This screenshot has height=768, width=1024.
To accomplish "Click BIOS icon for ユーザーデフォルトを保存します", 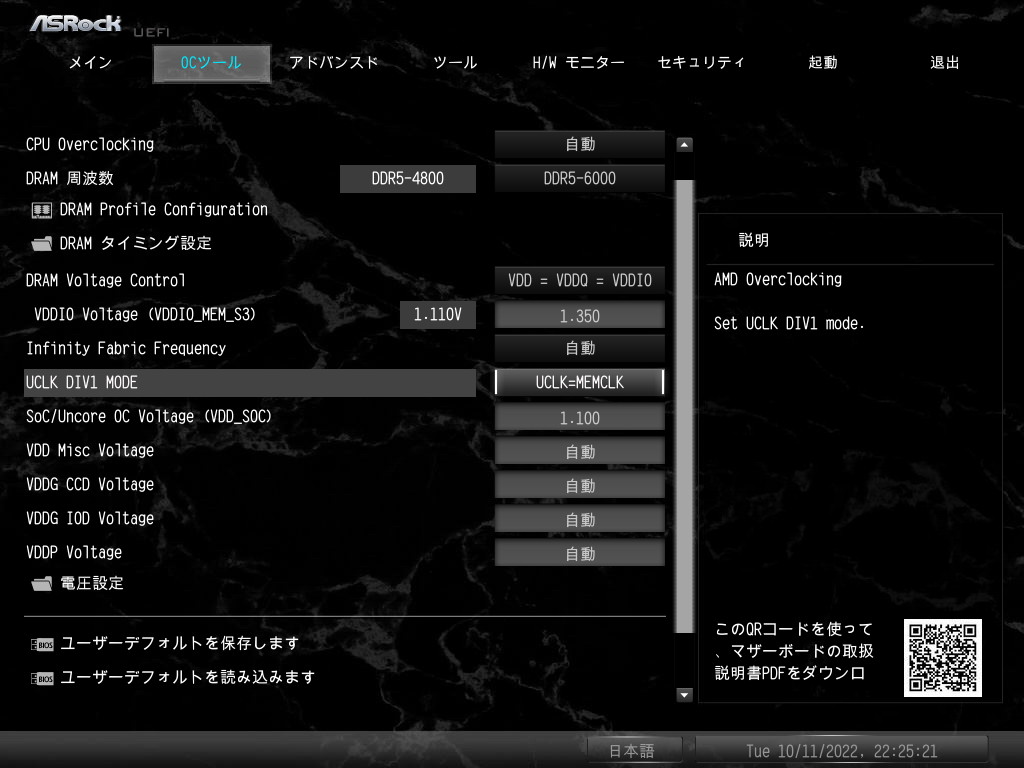I will point(42,645).
